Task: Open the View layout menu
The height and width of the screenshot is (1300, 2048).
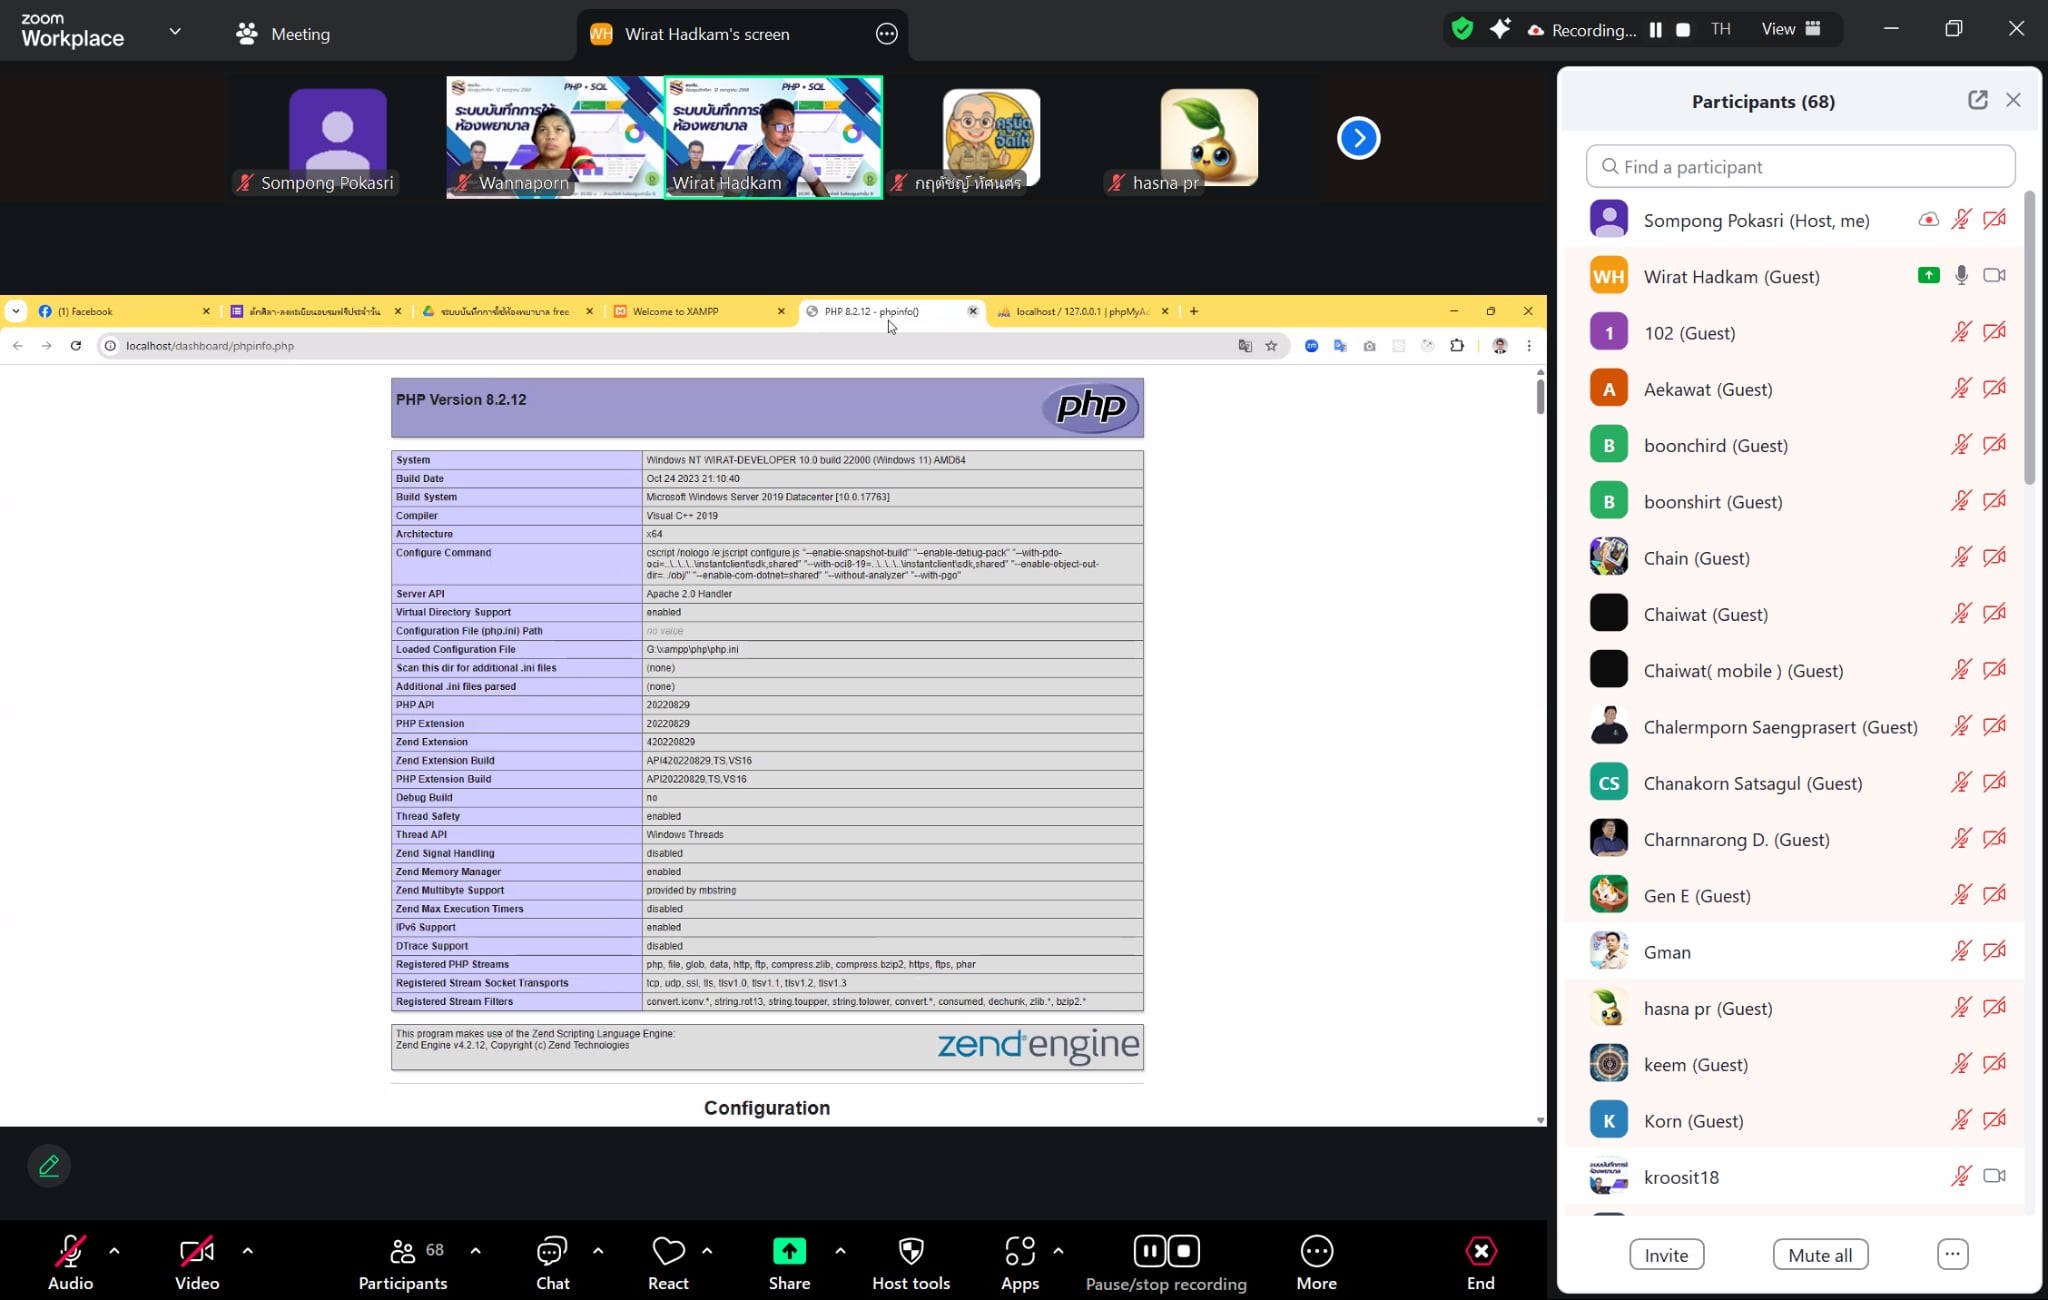Action: [1790, 29]
